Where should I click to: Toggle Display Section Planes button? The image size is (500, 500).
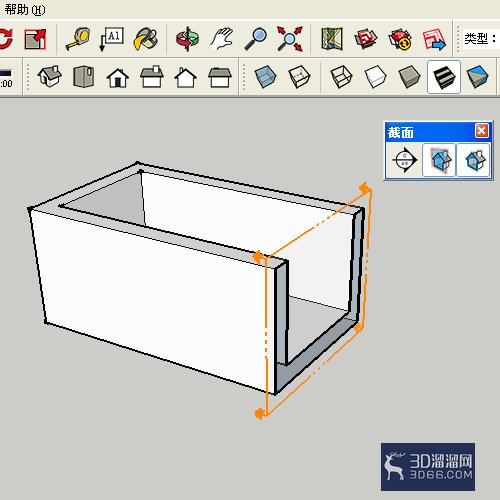click(439, 160)
